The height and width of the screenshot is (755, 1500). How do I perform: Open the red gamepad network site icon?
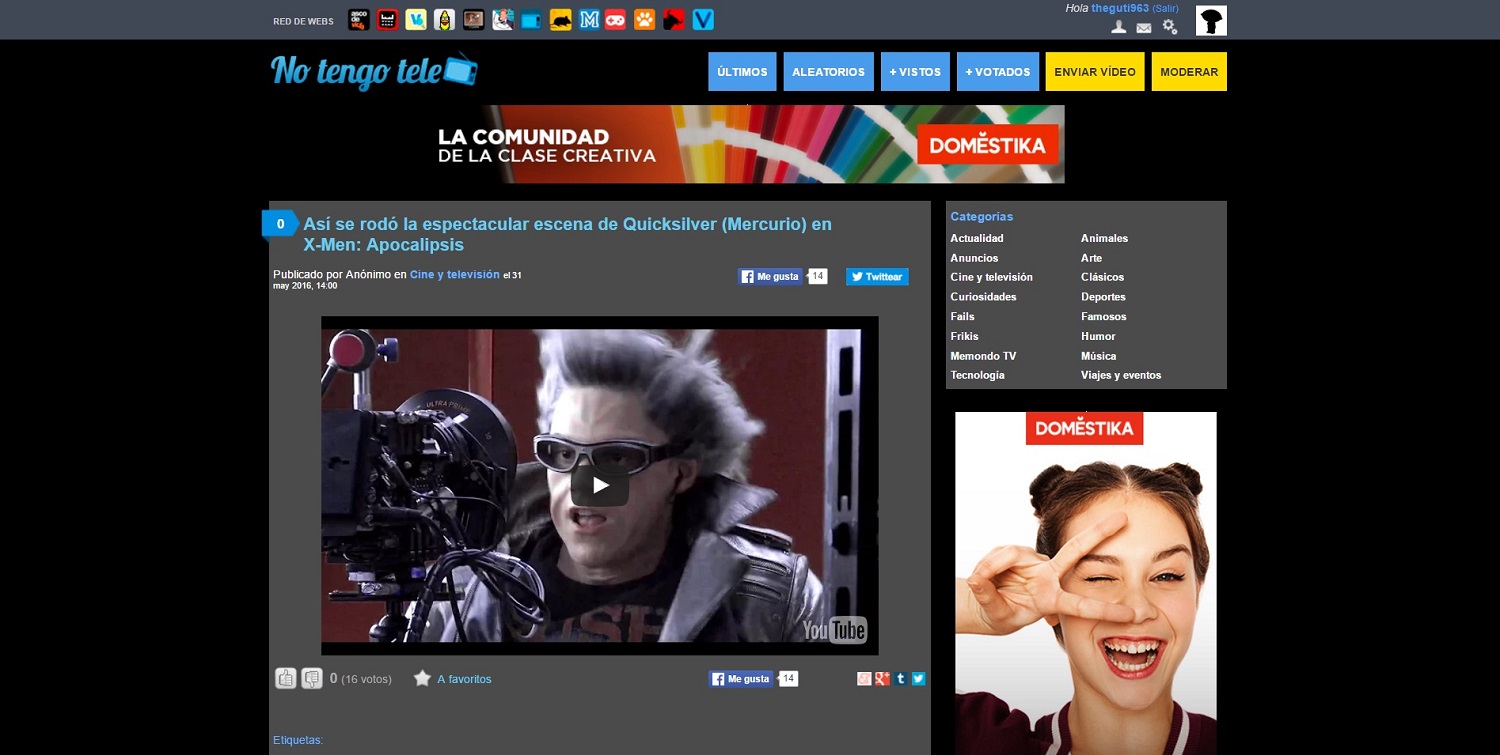point(617,19)
